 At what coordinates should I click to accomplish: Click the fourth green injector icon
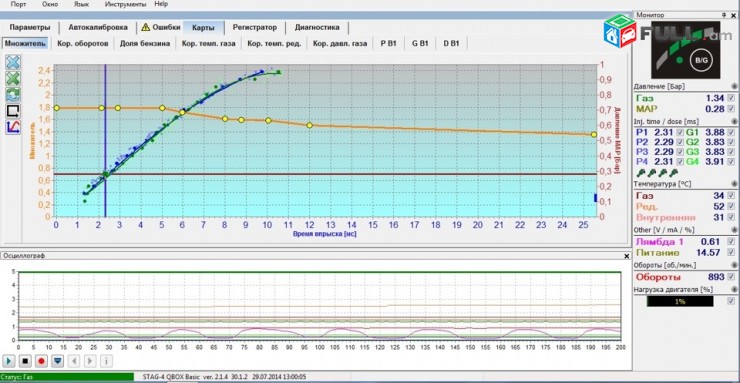point(673,174)
